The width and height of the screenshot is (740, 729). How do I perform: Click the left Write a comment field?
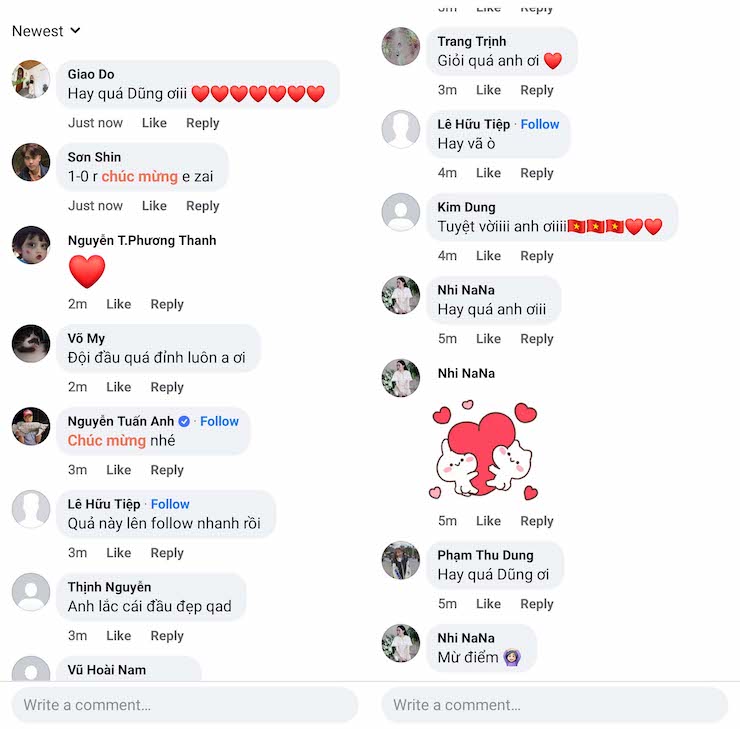185,705
